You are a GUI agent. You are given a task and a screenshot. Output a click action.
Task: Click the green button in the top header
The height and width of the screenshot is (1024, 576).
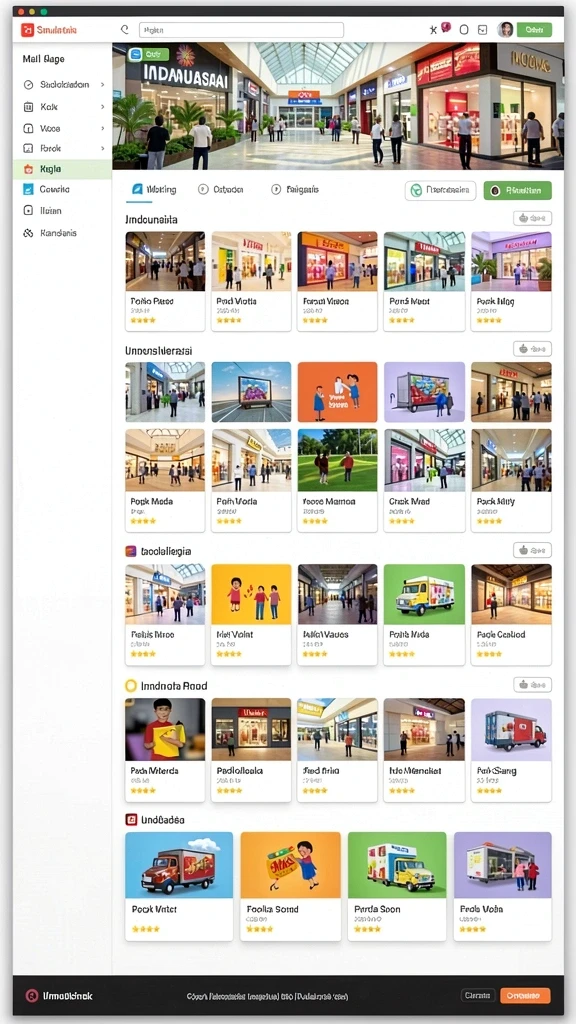tap(534, 29)
